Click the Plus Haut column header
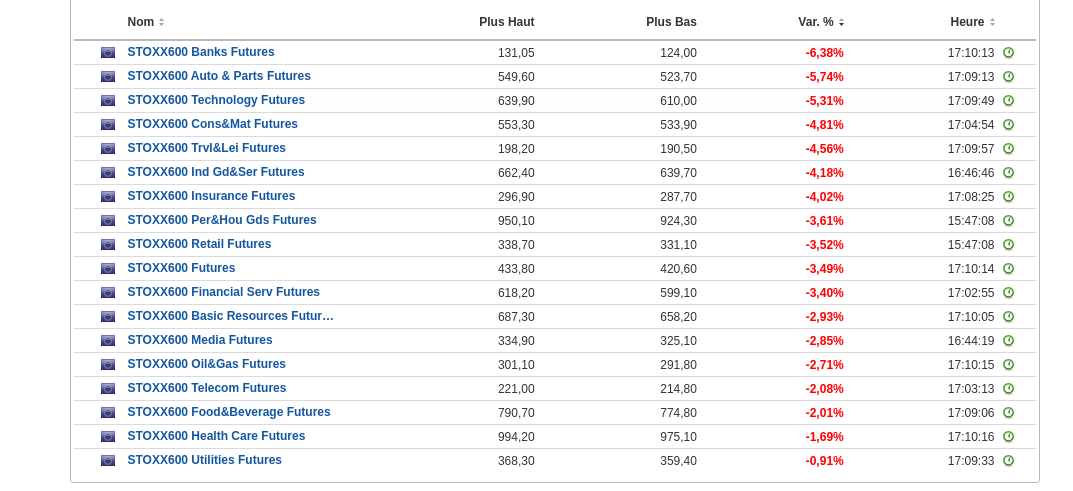 pyautogui.click(x=506, y=22)
